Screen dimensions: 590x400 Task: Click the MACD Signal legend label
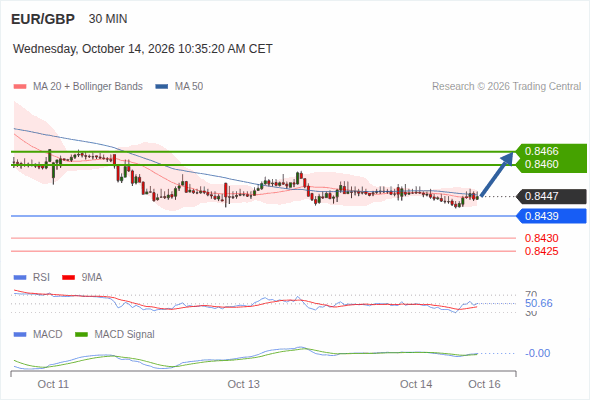point(125,335)
